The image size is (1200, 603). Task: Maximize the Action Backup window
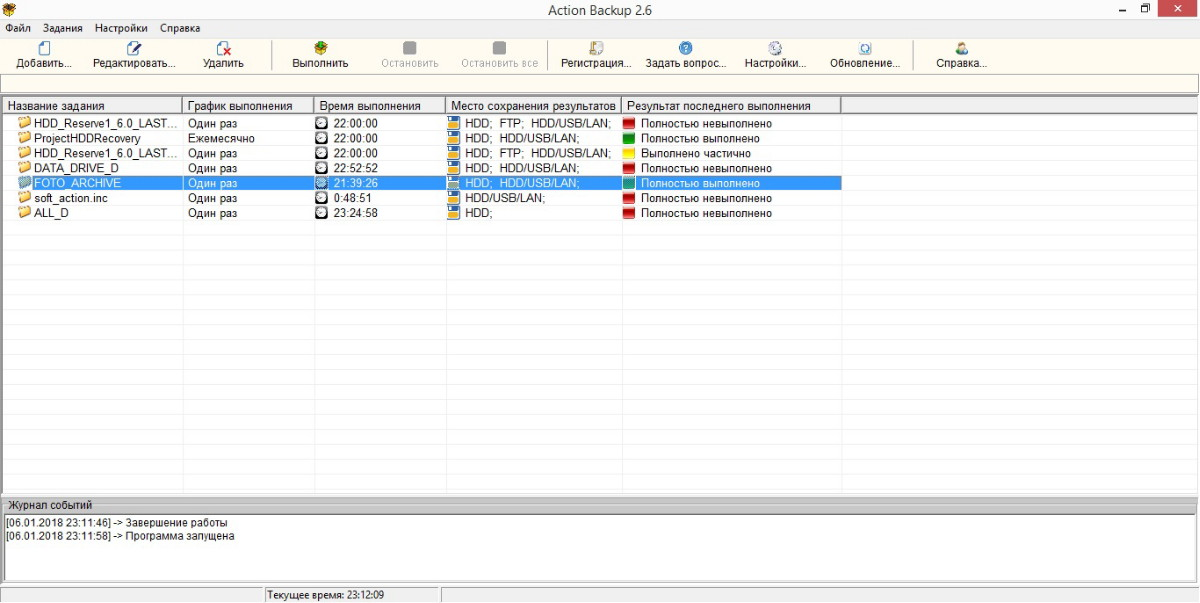(x=1145, y=9)
